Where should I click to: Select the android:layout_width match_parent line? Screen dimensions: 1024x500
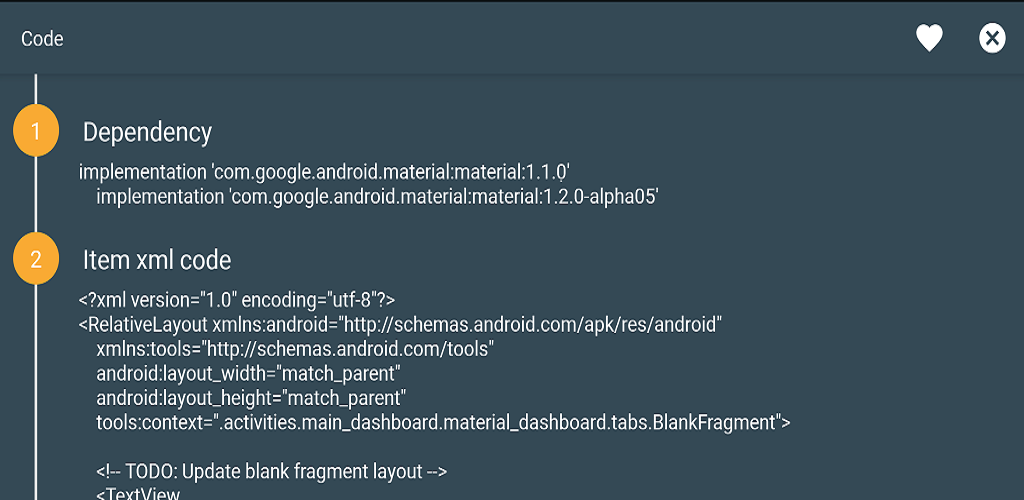(x=248, y=374)
